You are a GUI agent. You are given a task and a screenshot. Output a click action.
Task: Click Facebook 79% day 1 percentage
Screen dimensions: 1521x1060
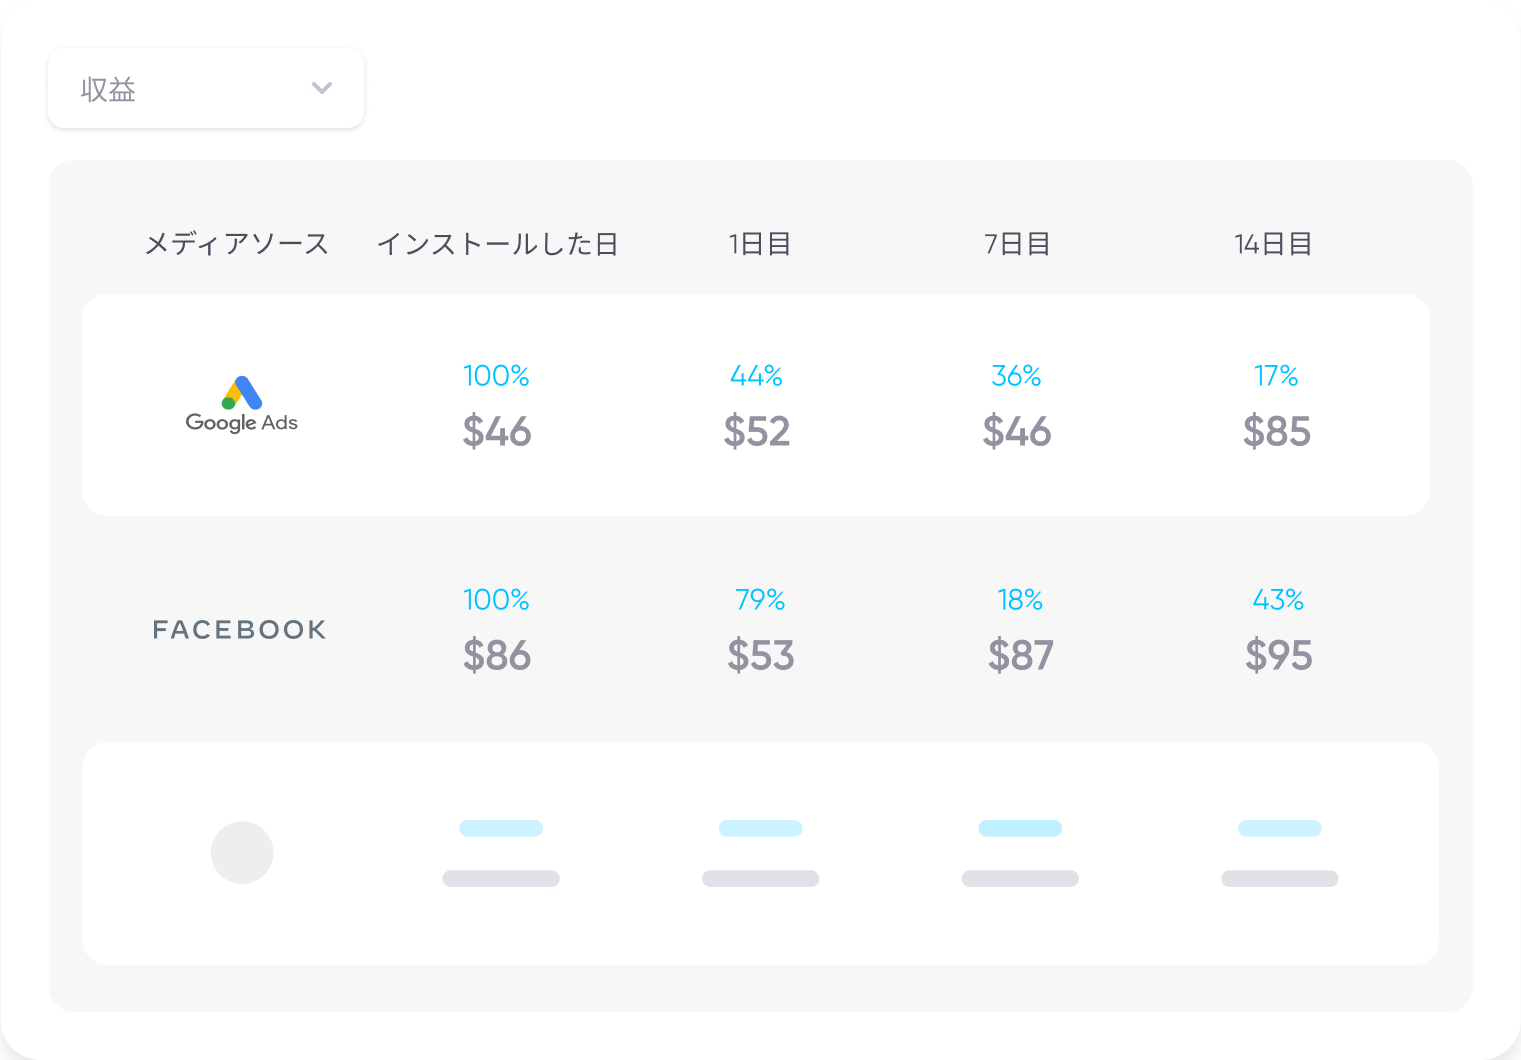760,600
